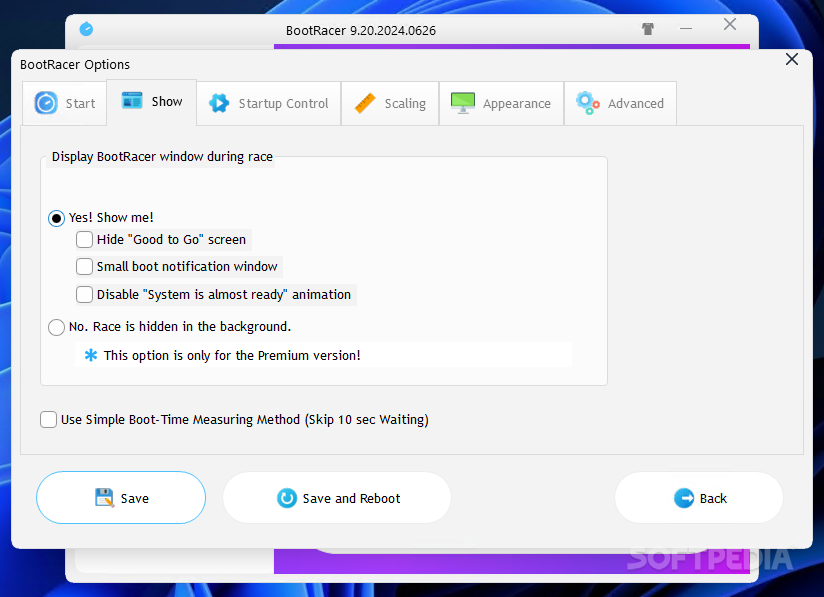The height and width of the screenshot is (597, 824).
Task: Click the Save button
Action: (121, 498)
